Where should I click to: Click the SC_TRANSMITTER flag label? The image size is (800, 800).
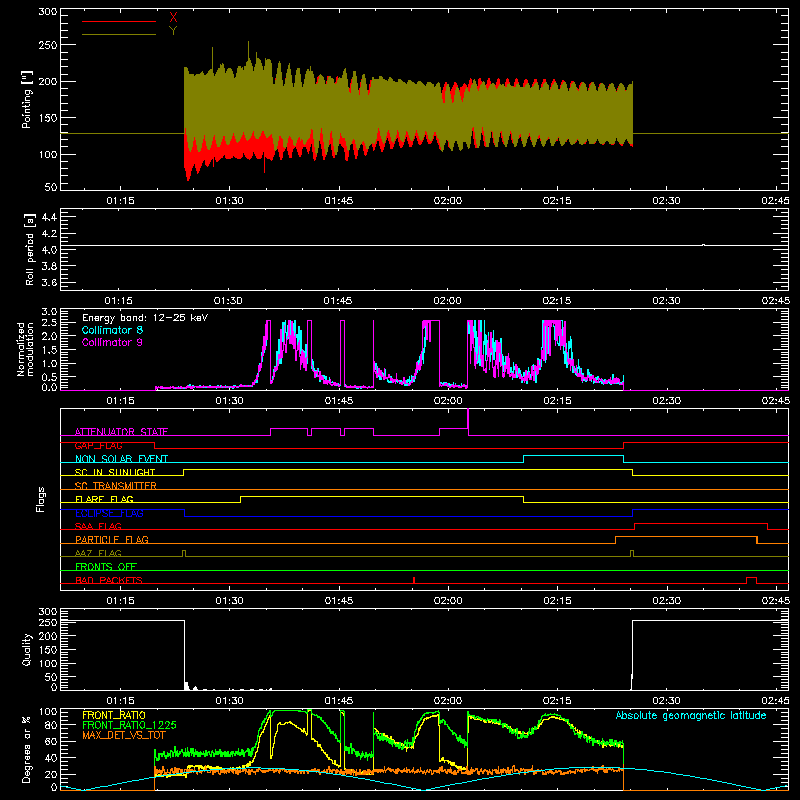point(116,485)
